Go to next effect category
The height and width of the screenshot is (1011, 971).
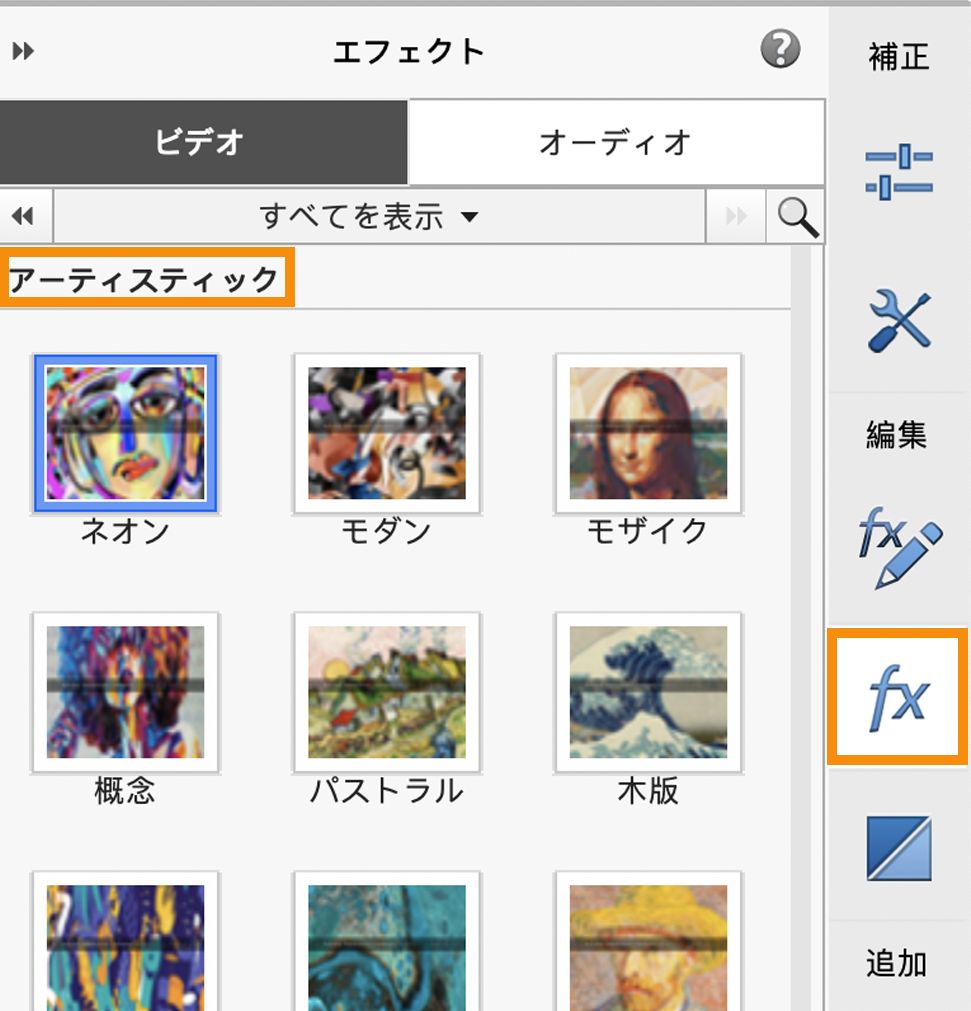pos(736,216)
